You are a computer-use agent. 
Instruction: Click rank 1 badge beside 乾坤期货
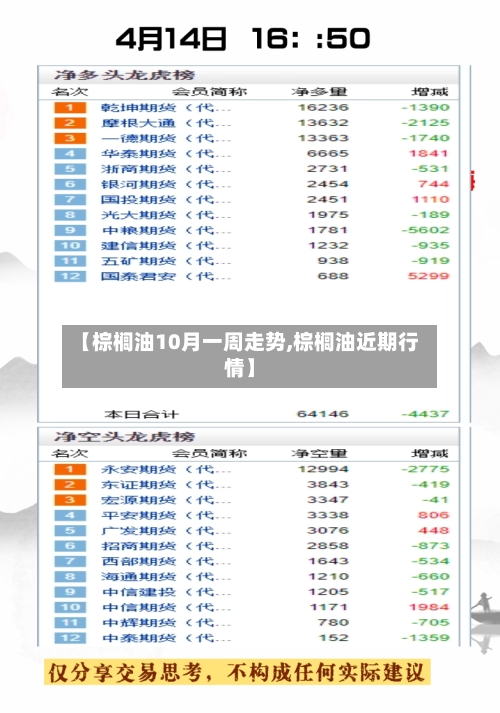pos(70,108)
